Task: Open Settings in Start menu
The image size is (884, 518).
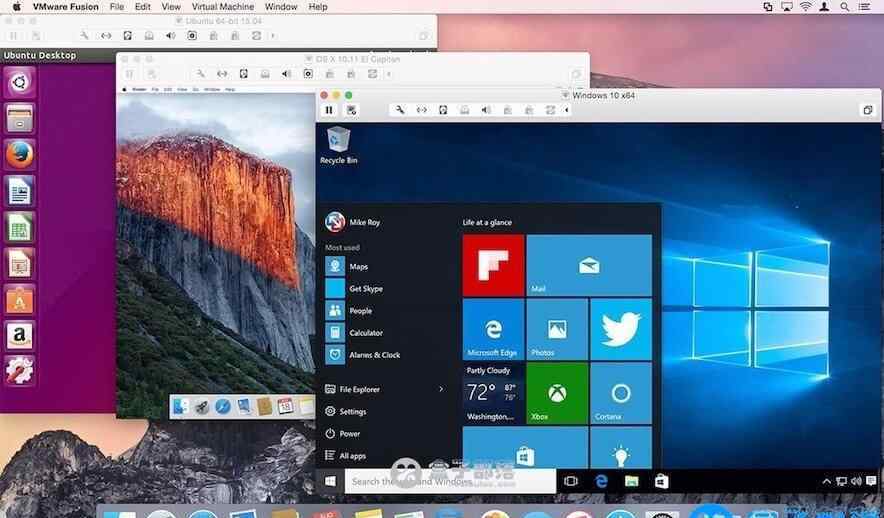Action: click(x=346, y=411)
